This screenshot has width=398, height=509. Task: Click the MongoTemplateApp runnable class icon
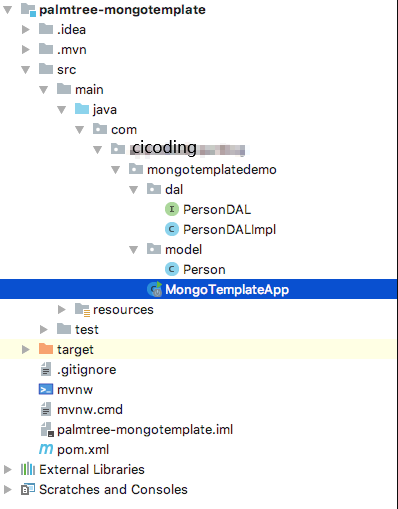point(155,289)
